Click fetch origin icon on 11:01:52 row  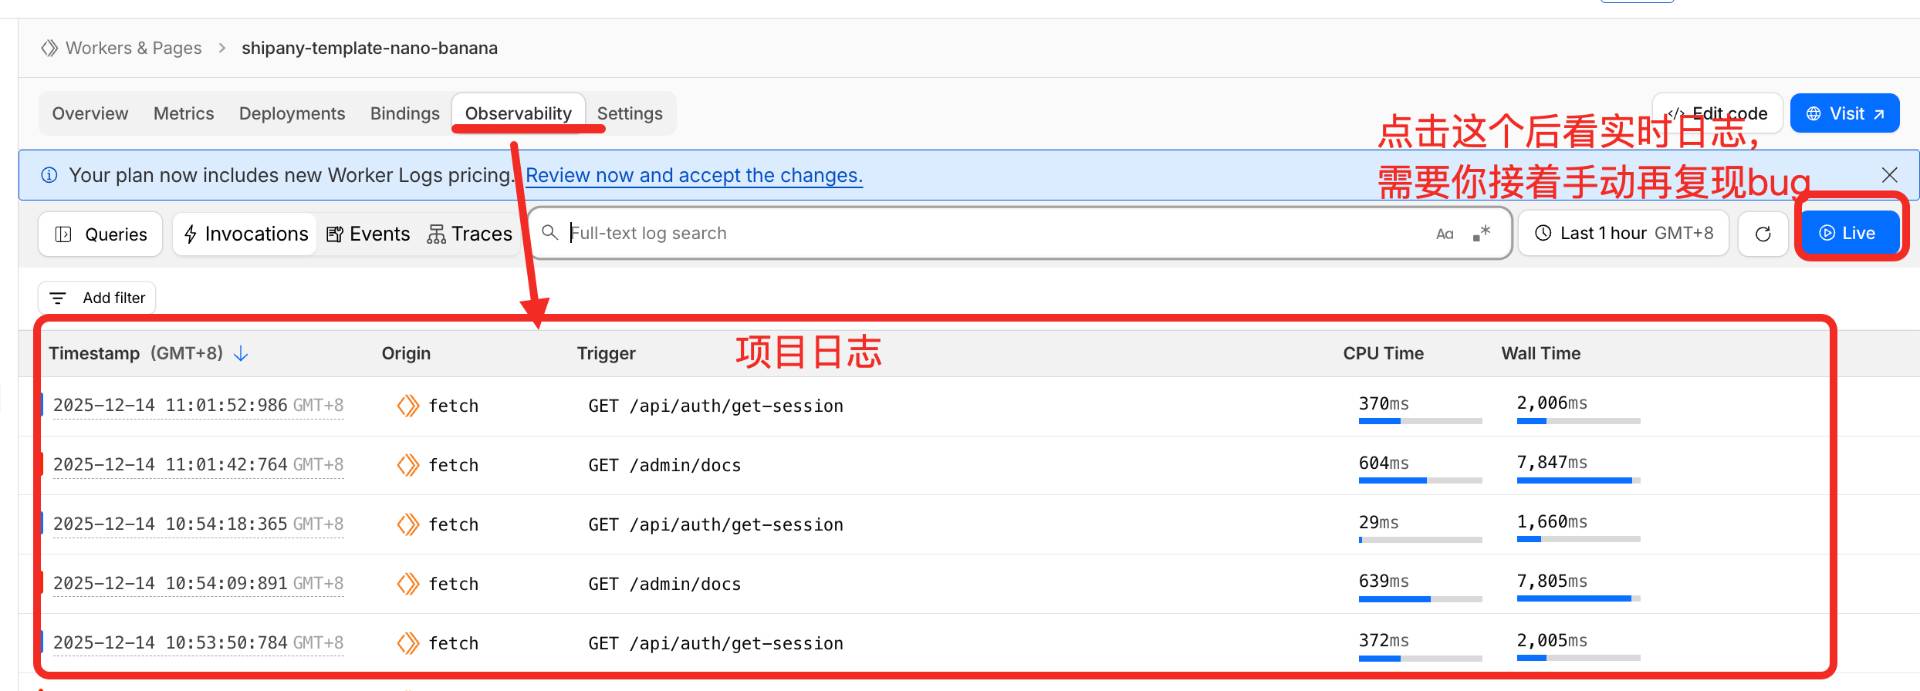click(407, 406)
